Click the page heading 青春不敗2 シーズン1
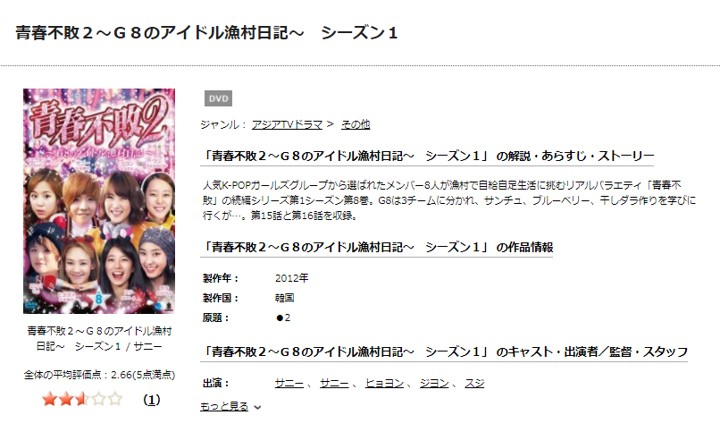The width and height of the screenshot is (720, 432). (x=207, y=33)
